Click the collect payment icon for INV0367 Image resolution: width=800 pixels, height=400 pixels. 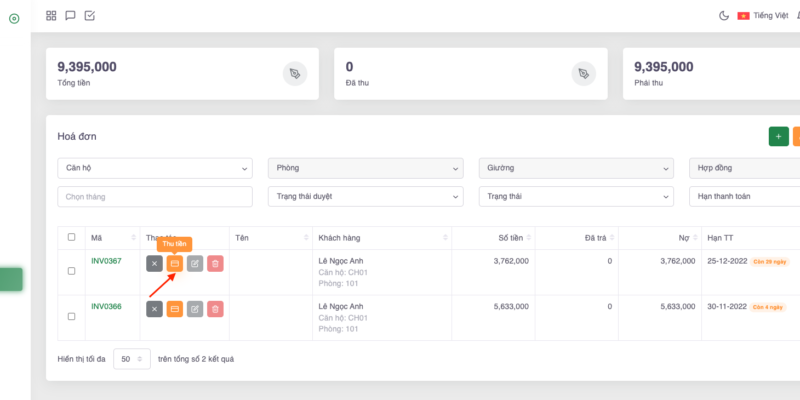coord(174,264)
